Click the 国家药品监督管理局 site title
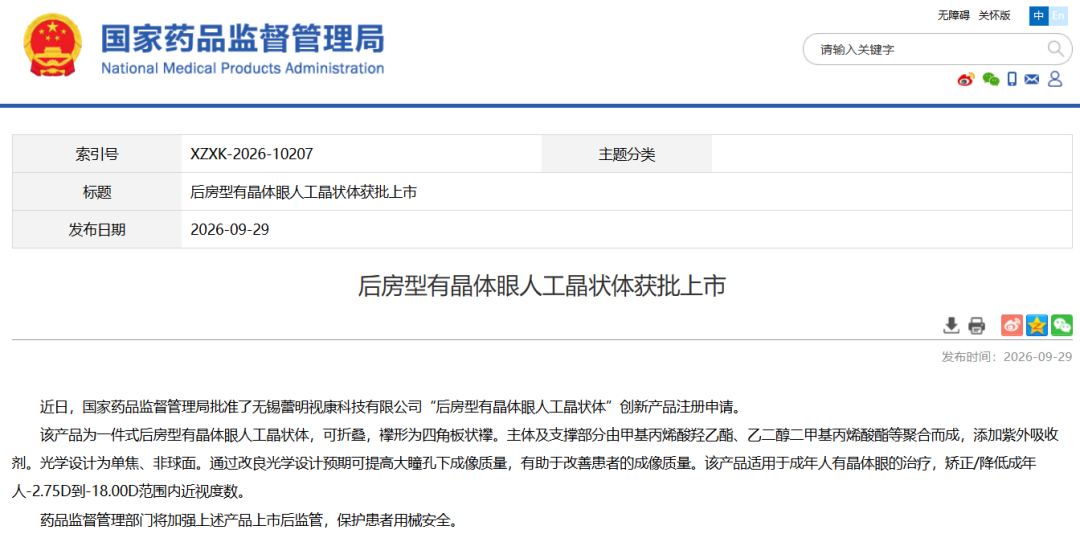 pyautogui.click(x=242, y=39)
